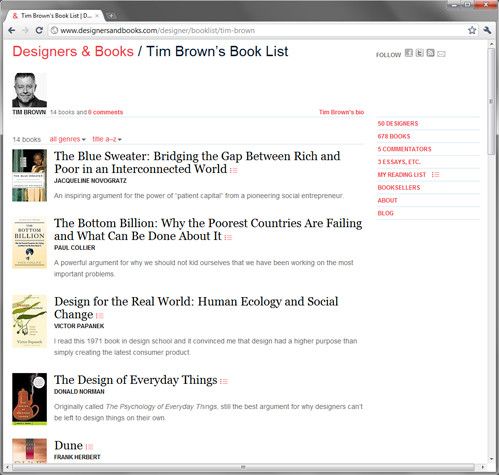
Task: Click author name Donald Norman
Action: (79, 392)
